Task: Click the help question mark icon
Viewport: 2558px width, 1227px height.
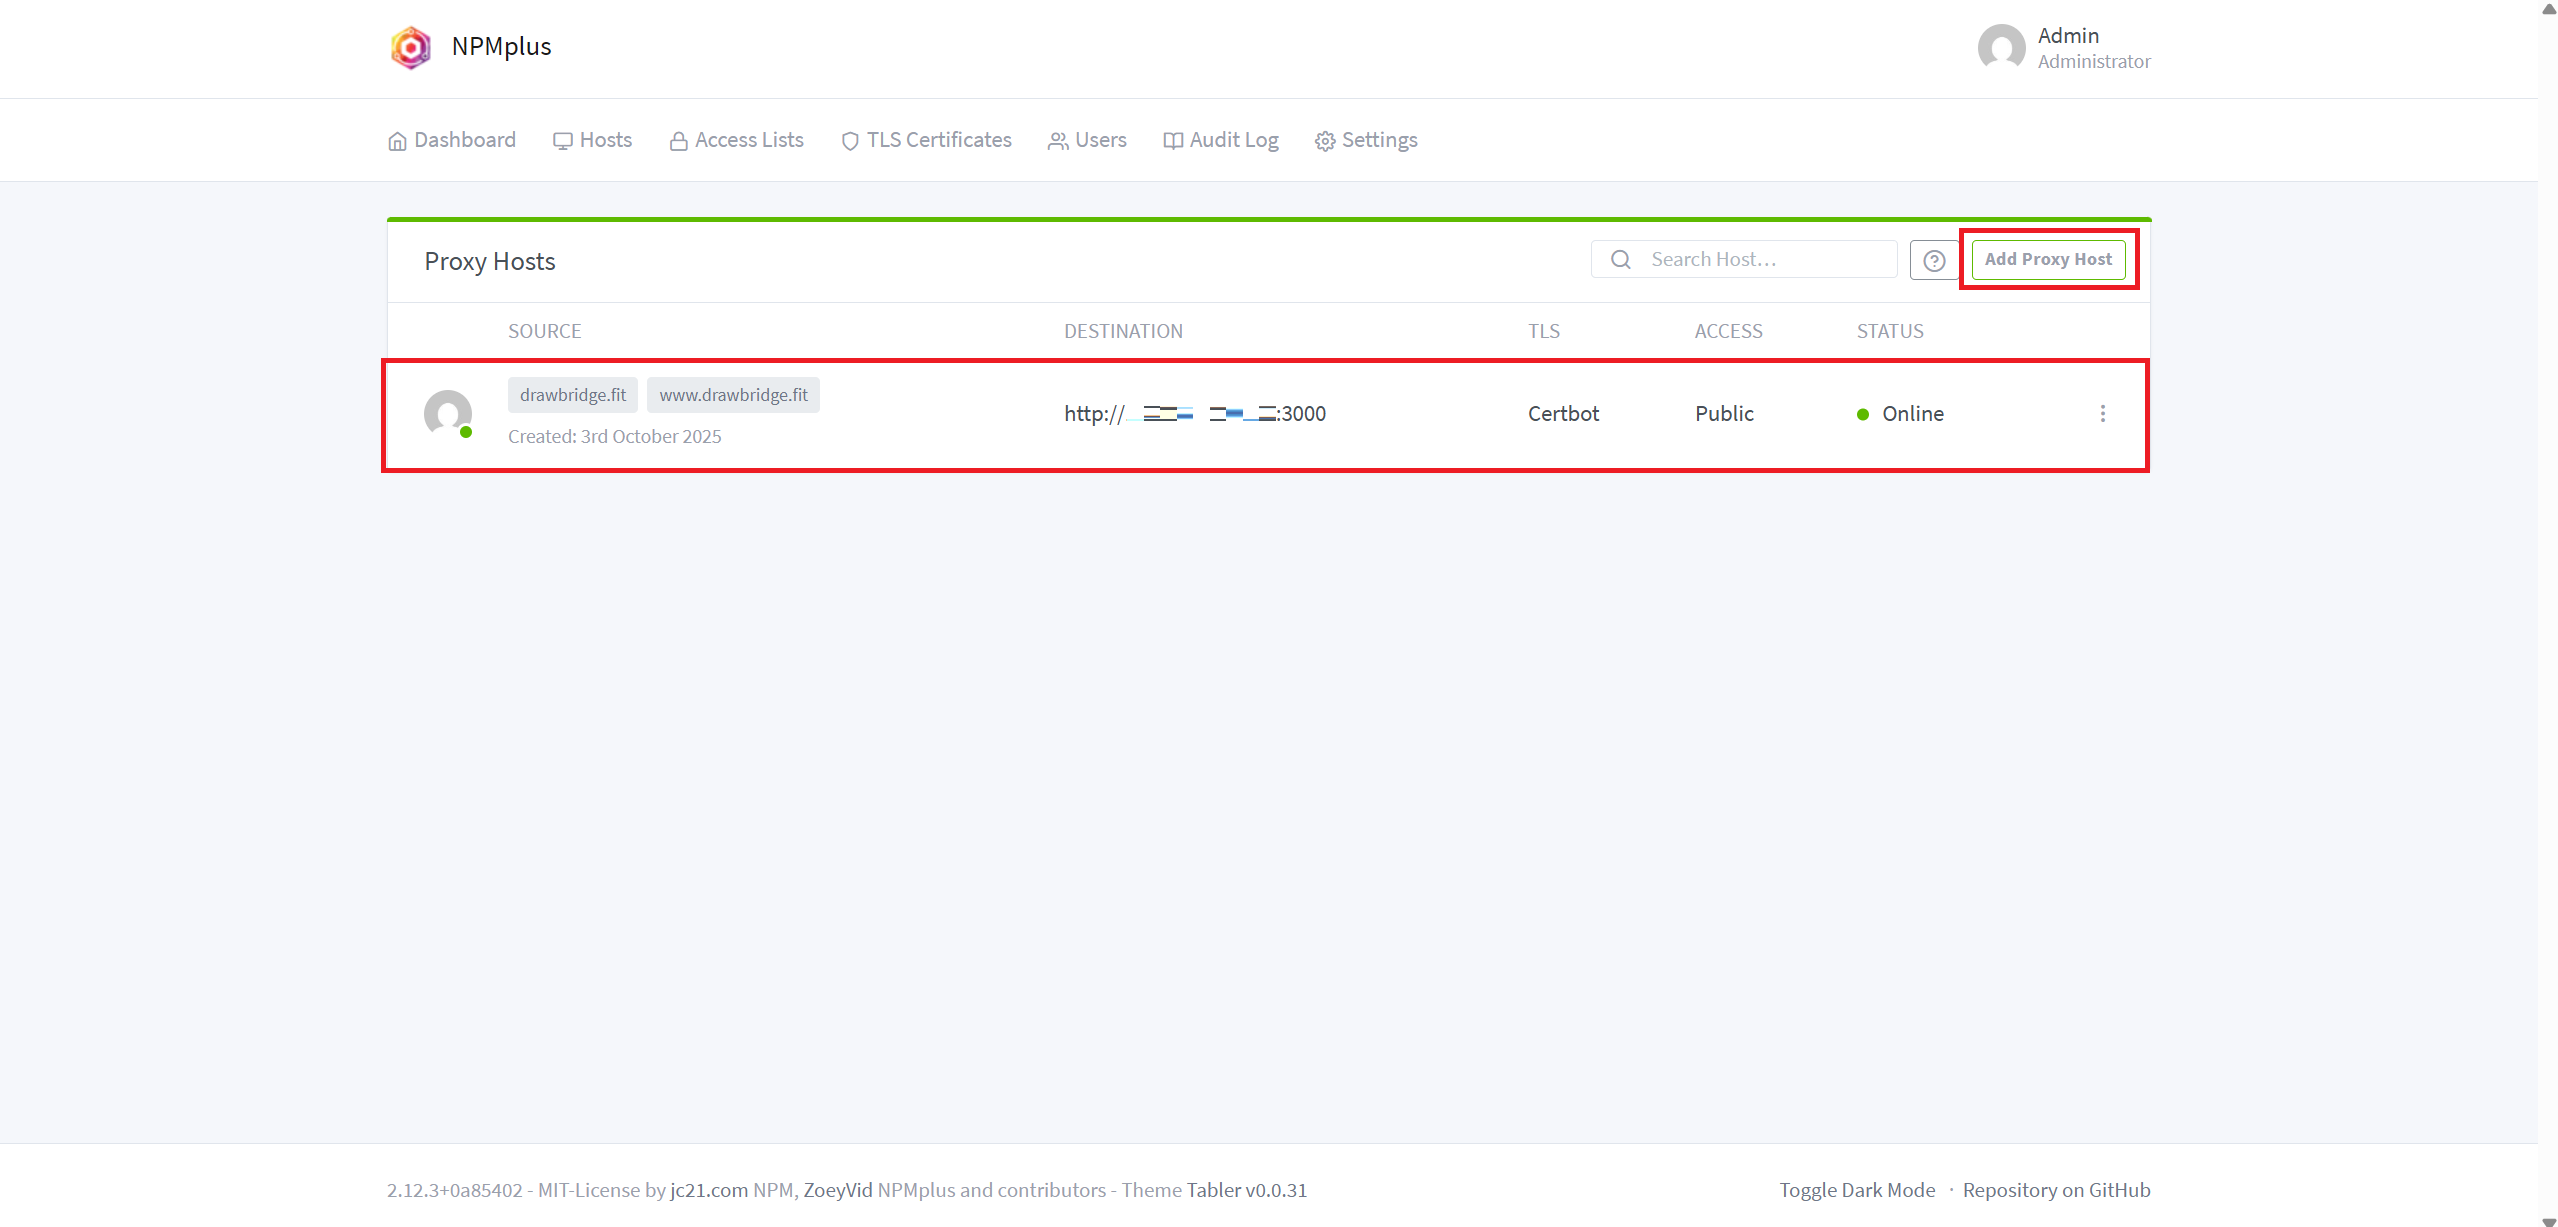Action: pyautogui.click(x=1934, y=260)
